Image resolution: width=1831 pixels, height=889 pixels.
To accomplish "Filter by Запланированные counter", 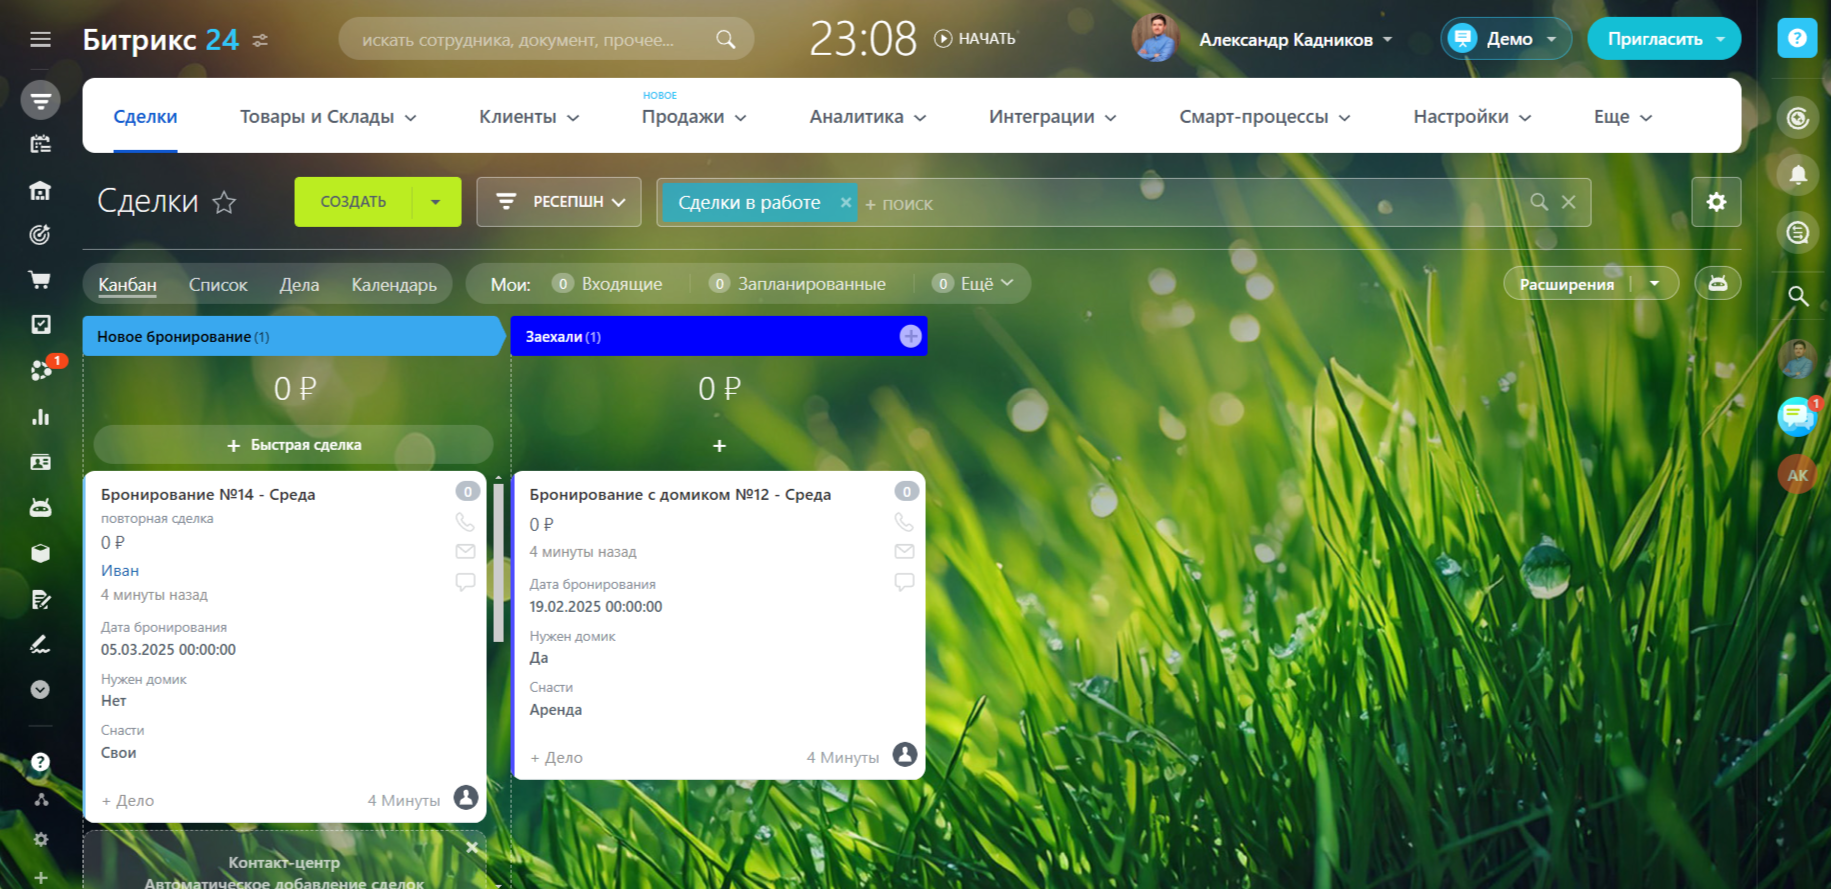I will point(797,284).
